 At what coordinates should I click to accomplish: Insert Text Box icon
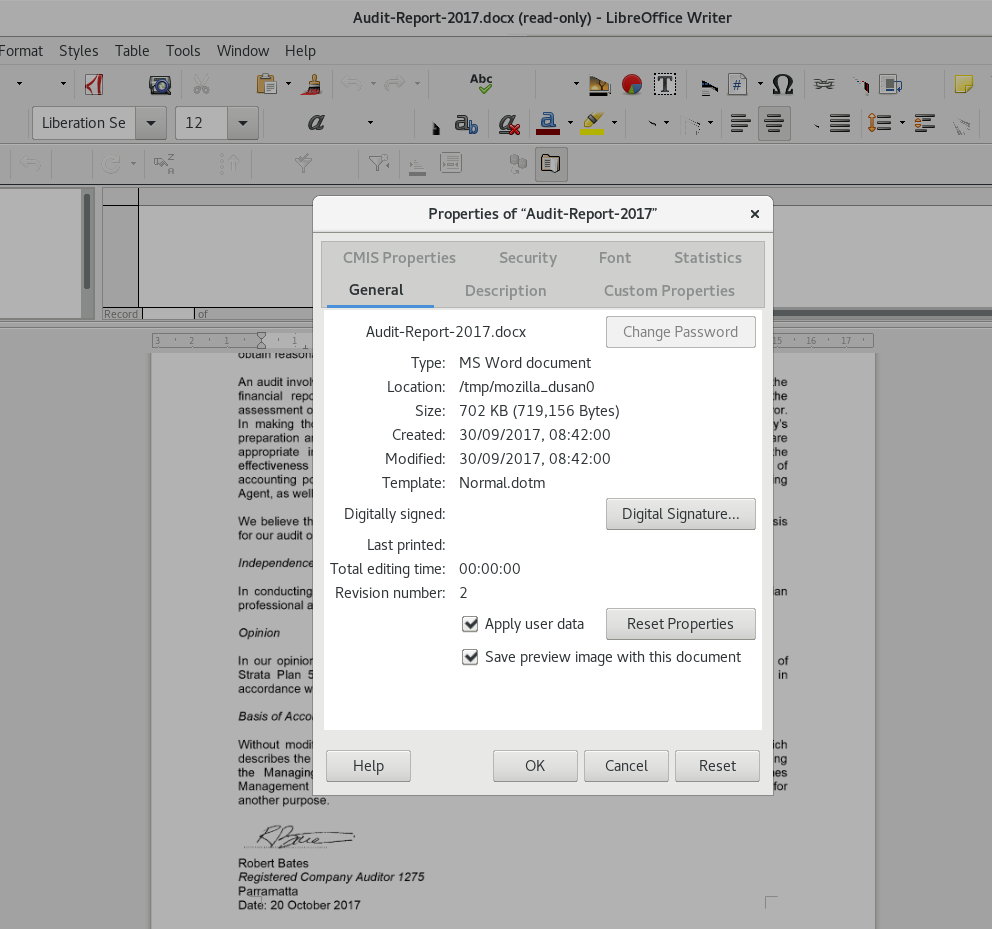(x=665, y=84)
